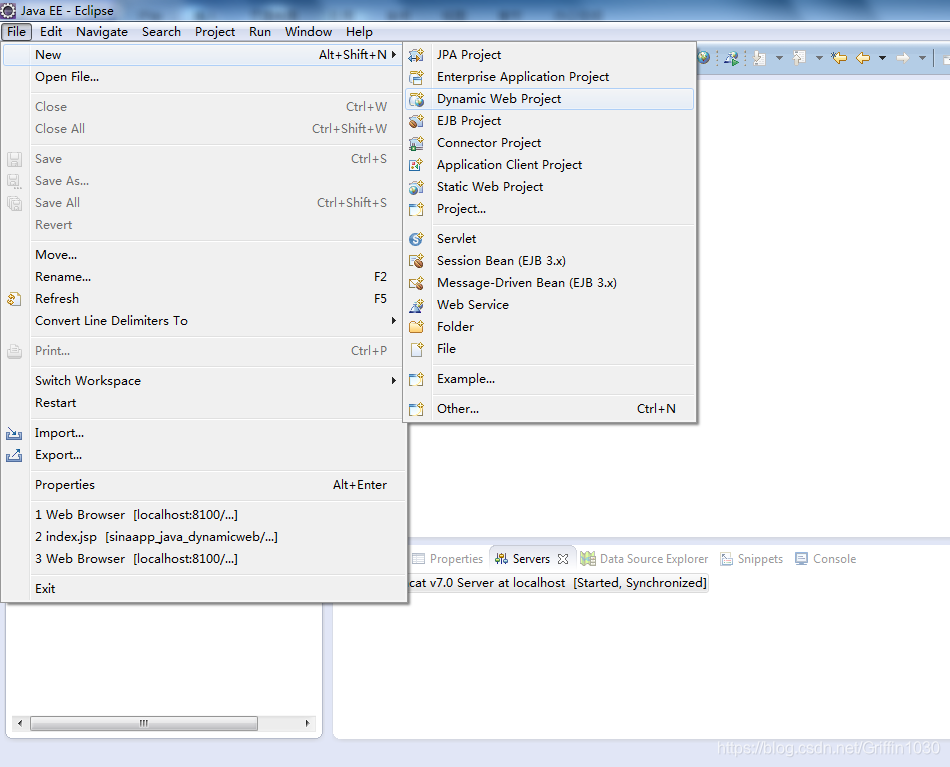Screen dimensions: 950x767
Task: Click the Web Service icon
Action: point(416,305)
